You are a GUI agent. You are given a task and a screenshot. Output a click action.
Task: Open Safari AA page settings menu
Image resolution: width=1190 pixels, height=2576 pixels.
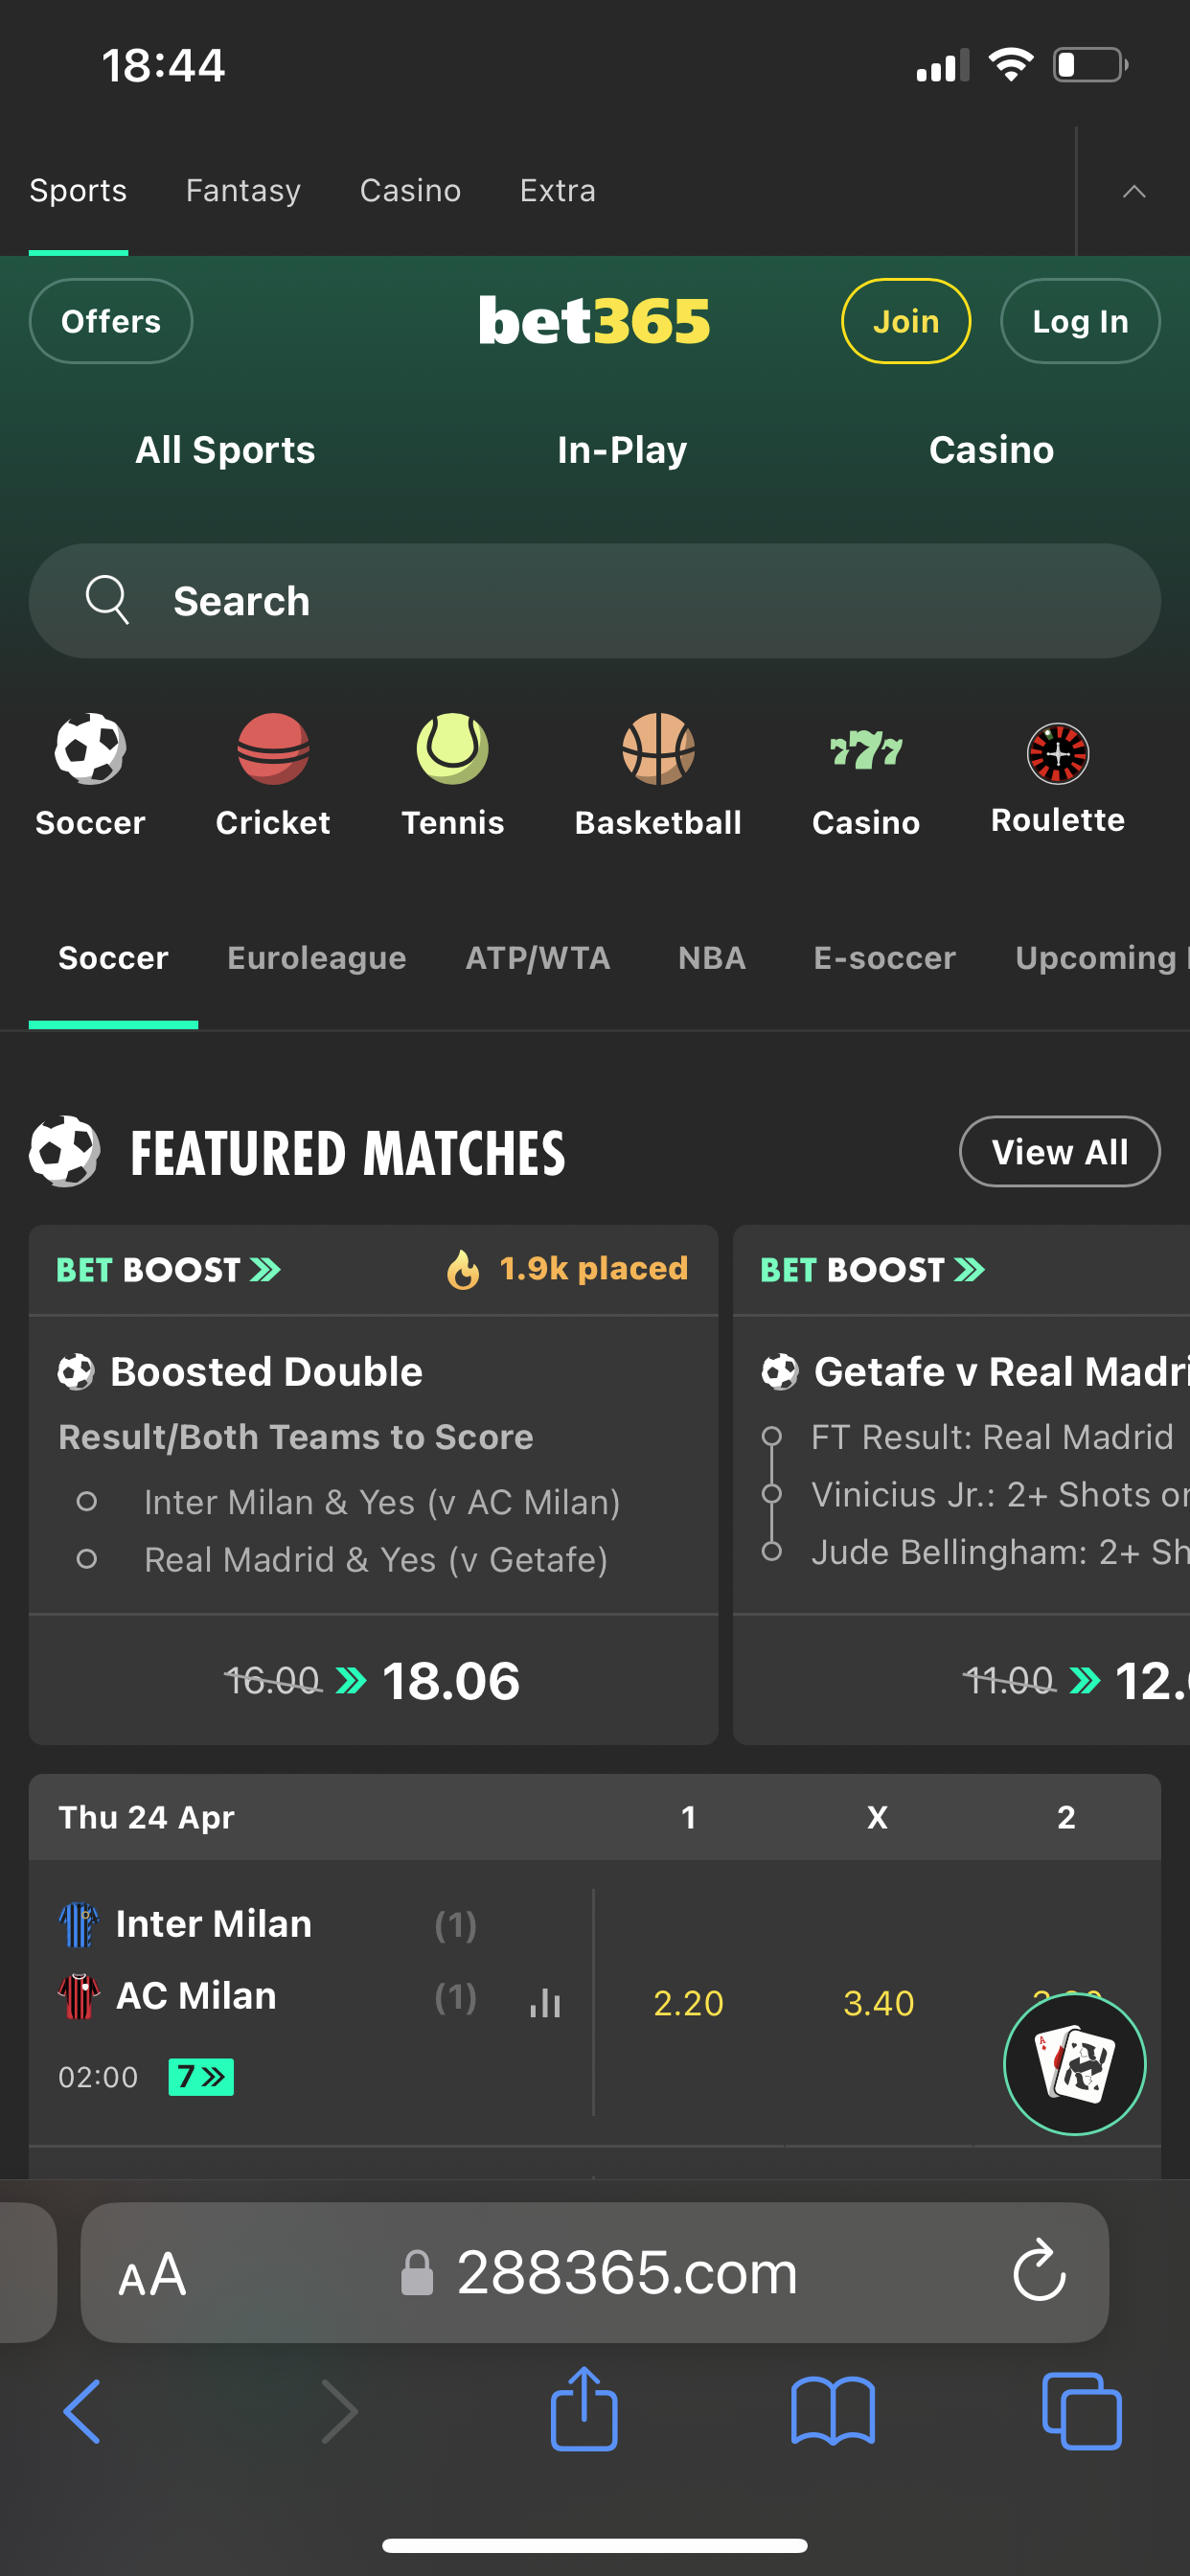tap(152, 2275)
